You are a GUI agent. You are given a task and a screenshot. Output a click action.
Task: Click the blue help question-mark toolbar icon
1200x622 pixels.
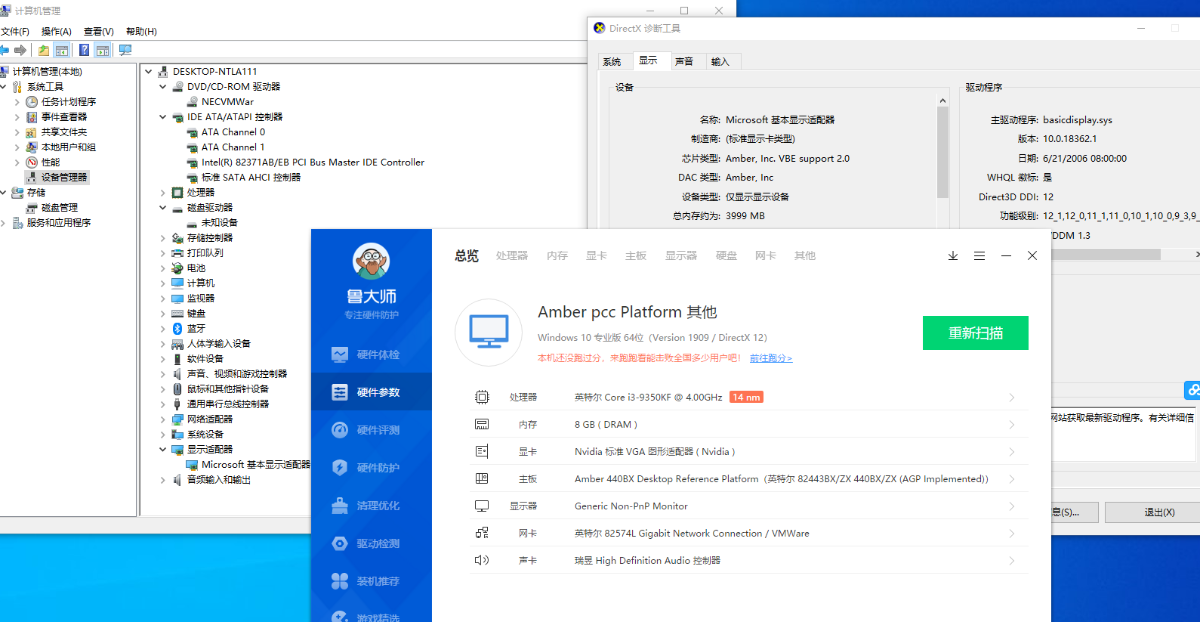tap(84, 50)
